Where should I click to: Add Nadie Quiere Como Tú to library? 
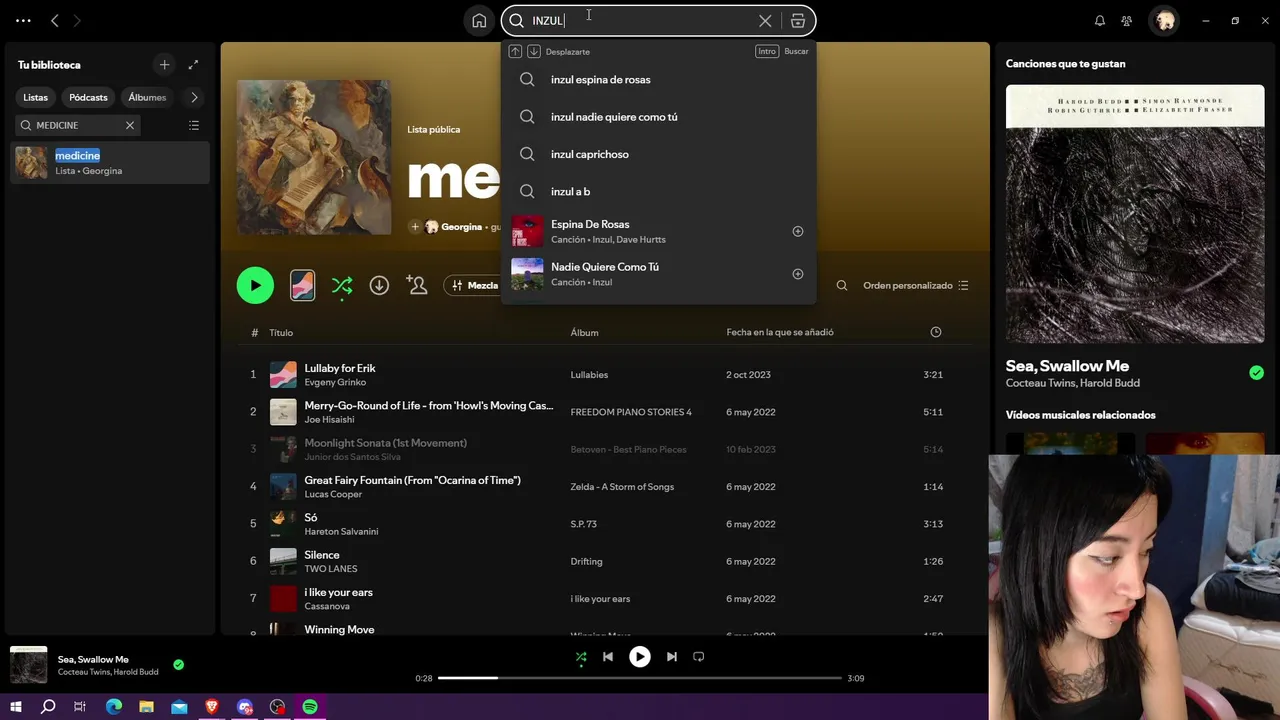point(798,274)
